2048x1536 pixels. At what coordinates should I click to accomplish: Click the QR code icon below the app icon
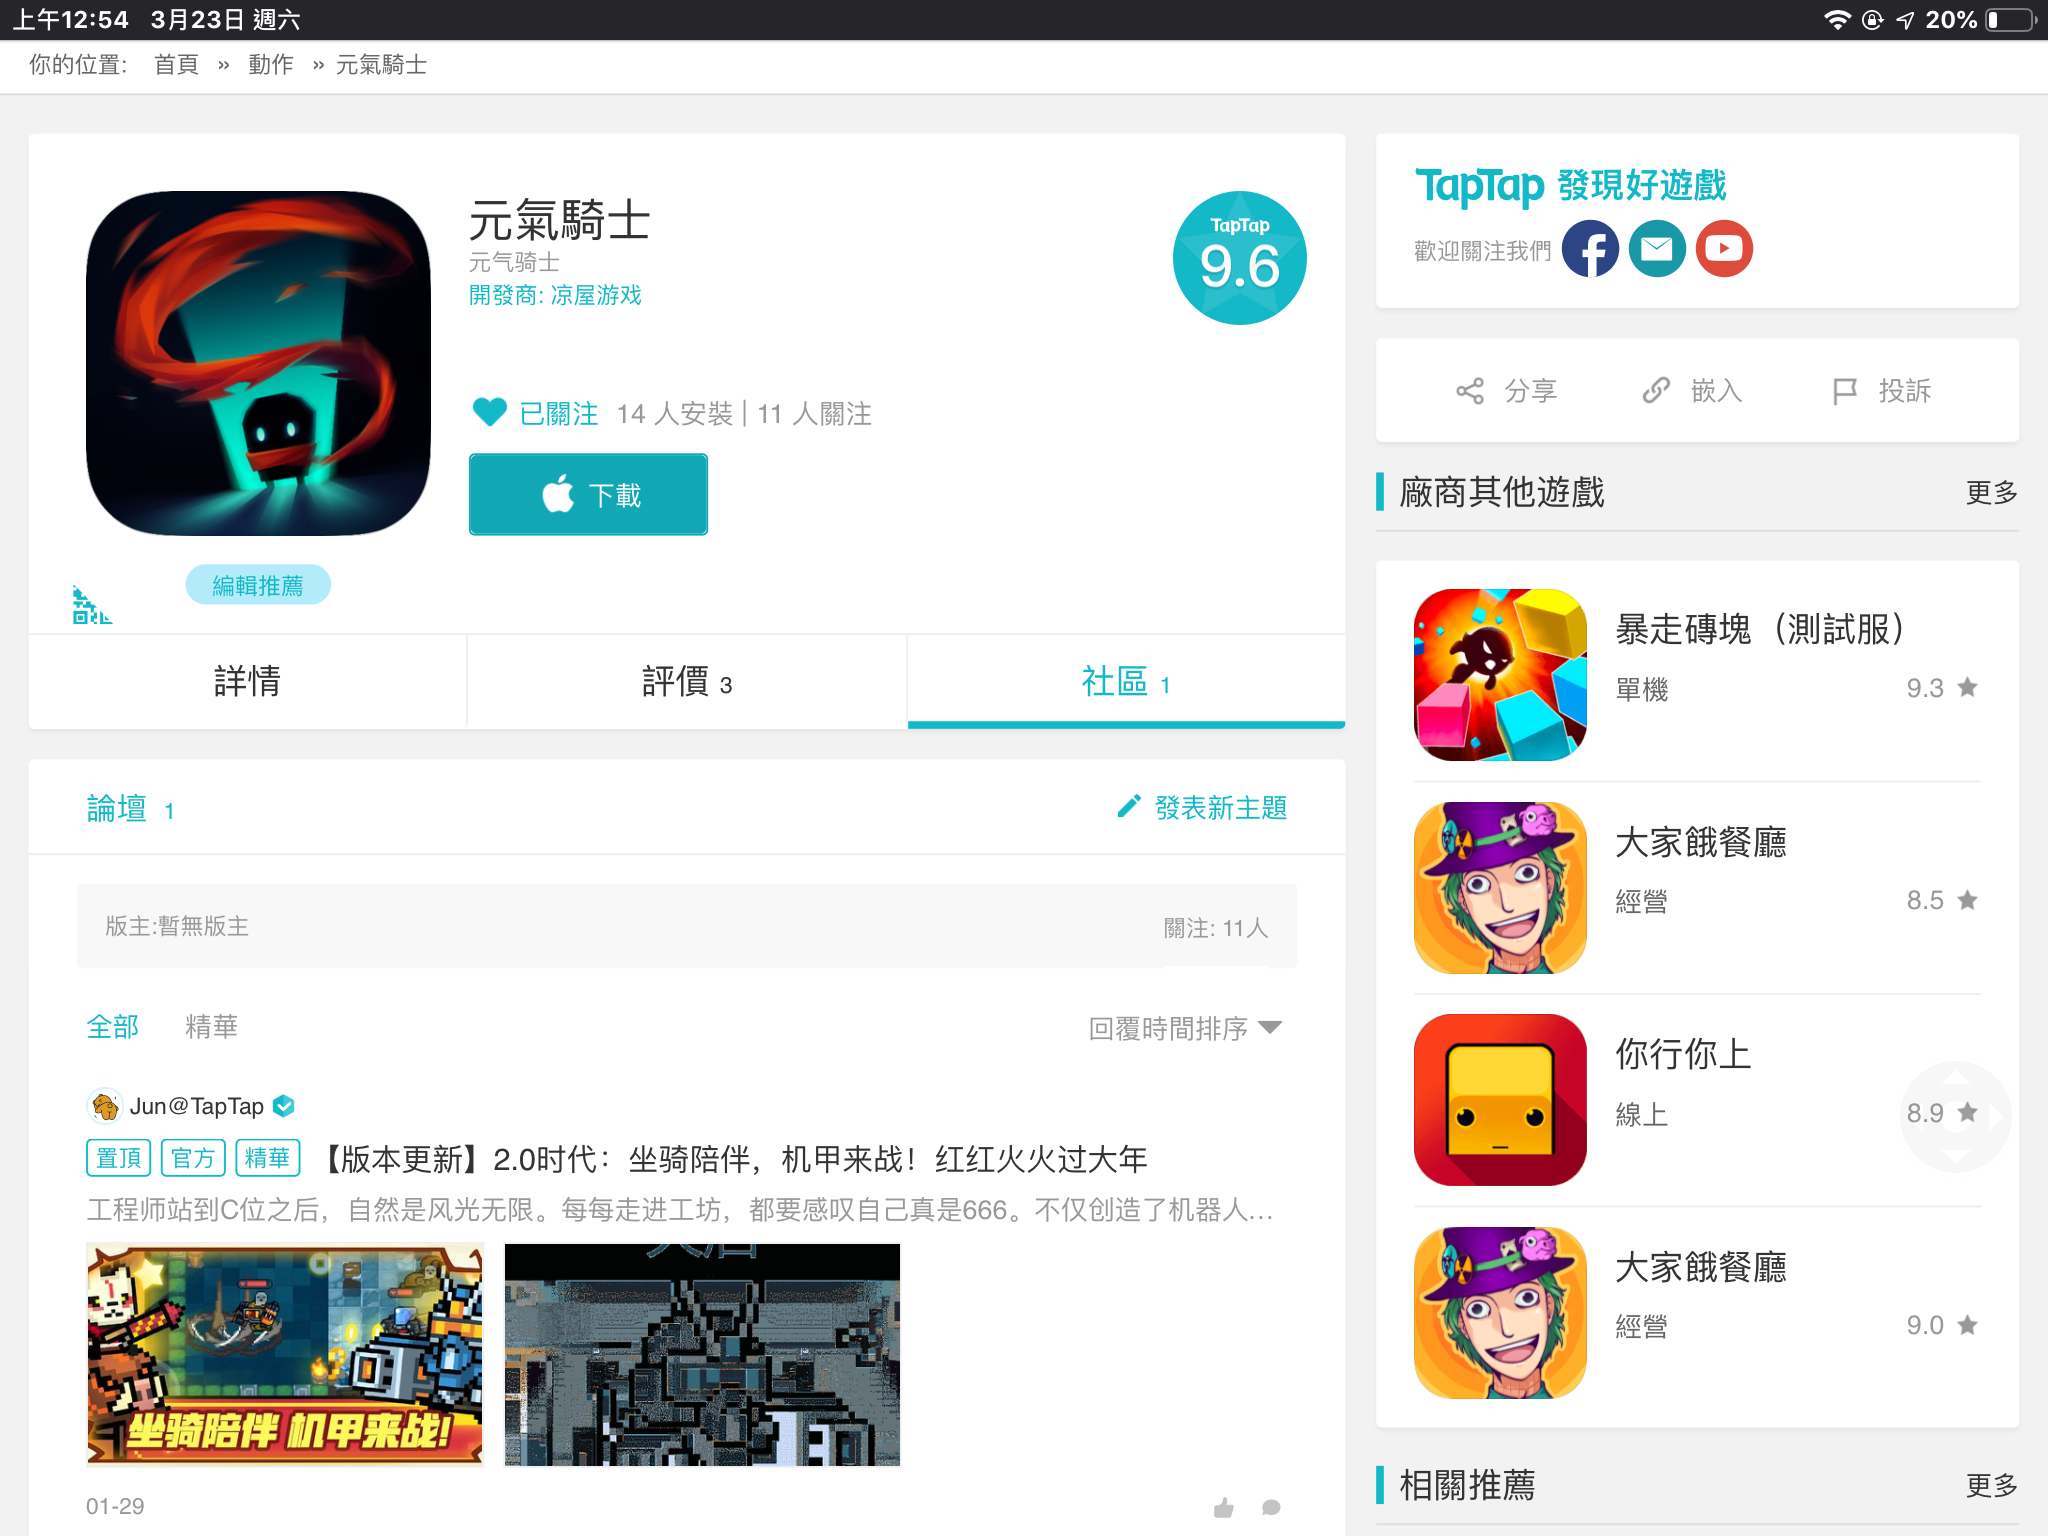tap(91, 605)
